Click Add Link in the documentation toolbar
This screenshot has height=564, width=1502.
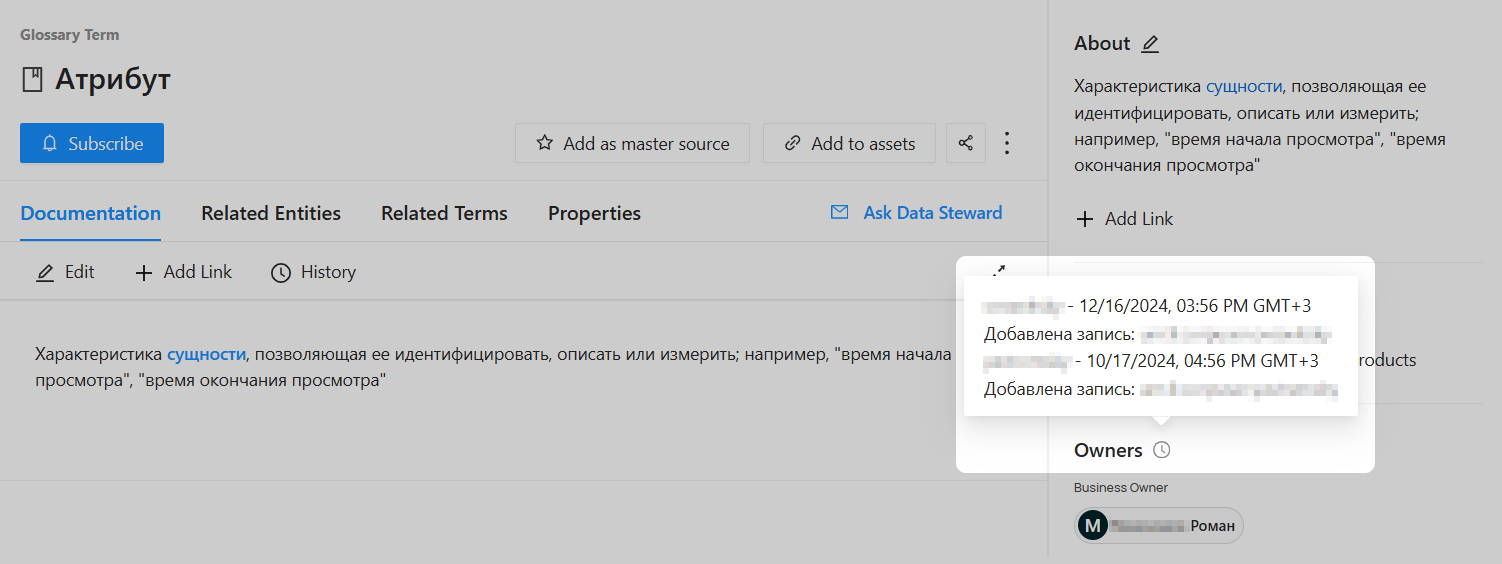(184, 272)
